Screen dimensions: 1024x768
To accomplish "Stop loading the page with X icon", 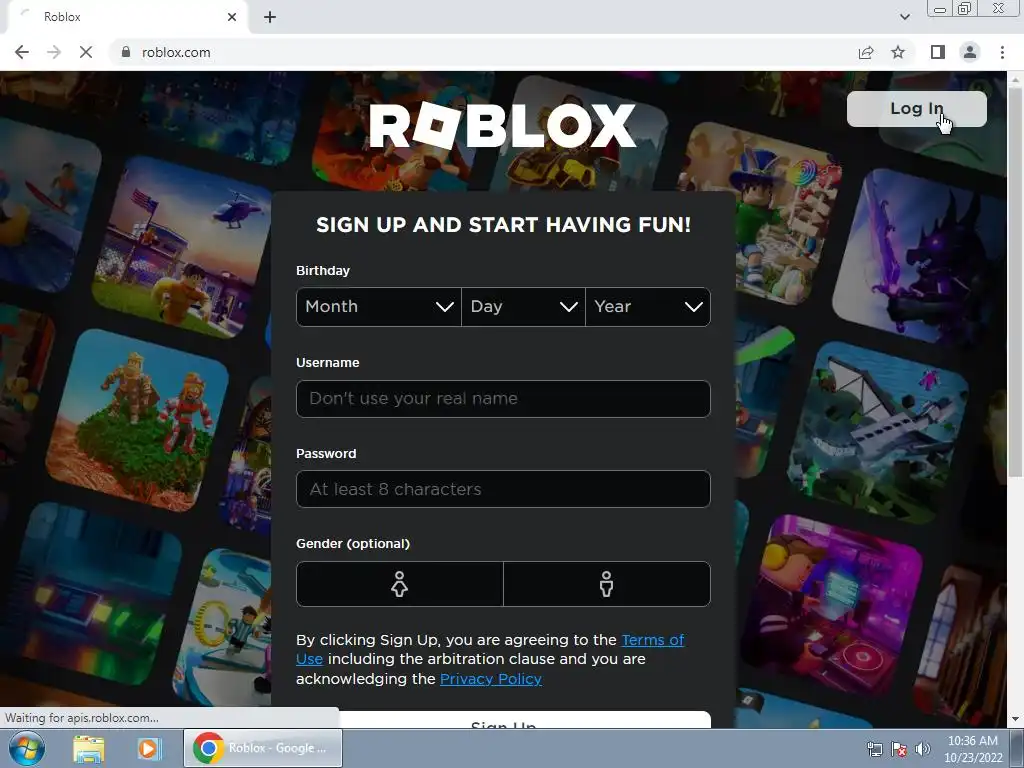I will tap(86, 52).
